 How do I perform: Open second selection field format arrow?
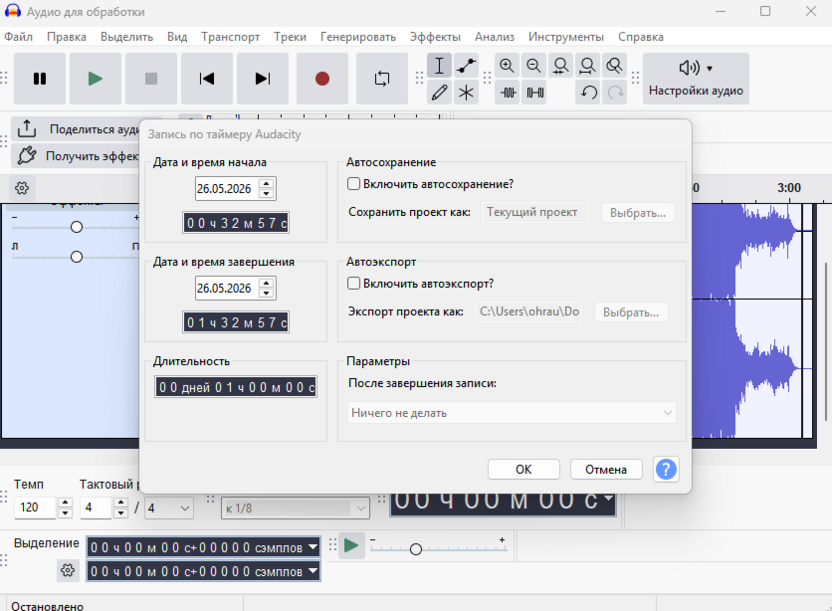click(x=313, y=571)
